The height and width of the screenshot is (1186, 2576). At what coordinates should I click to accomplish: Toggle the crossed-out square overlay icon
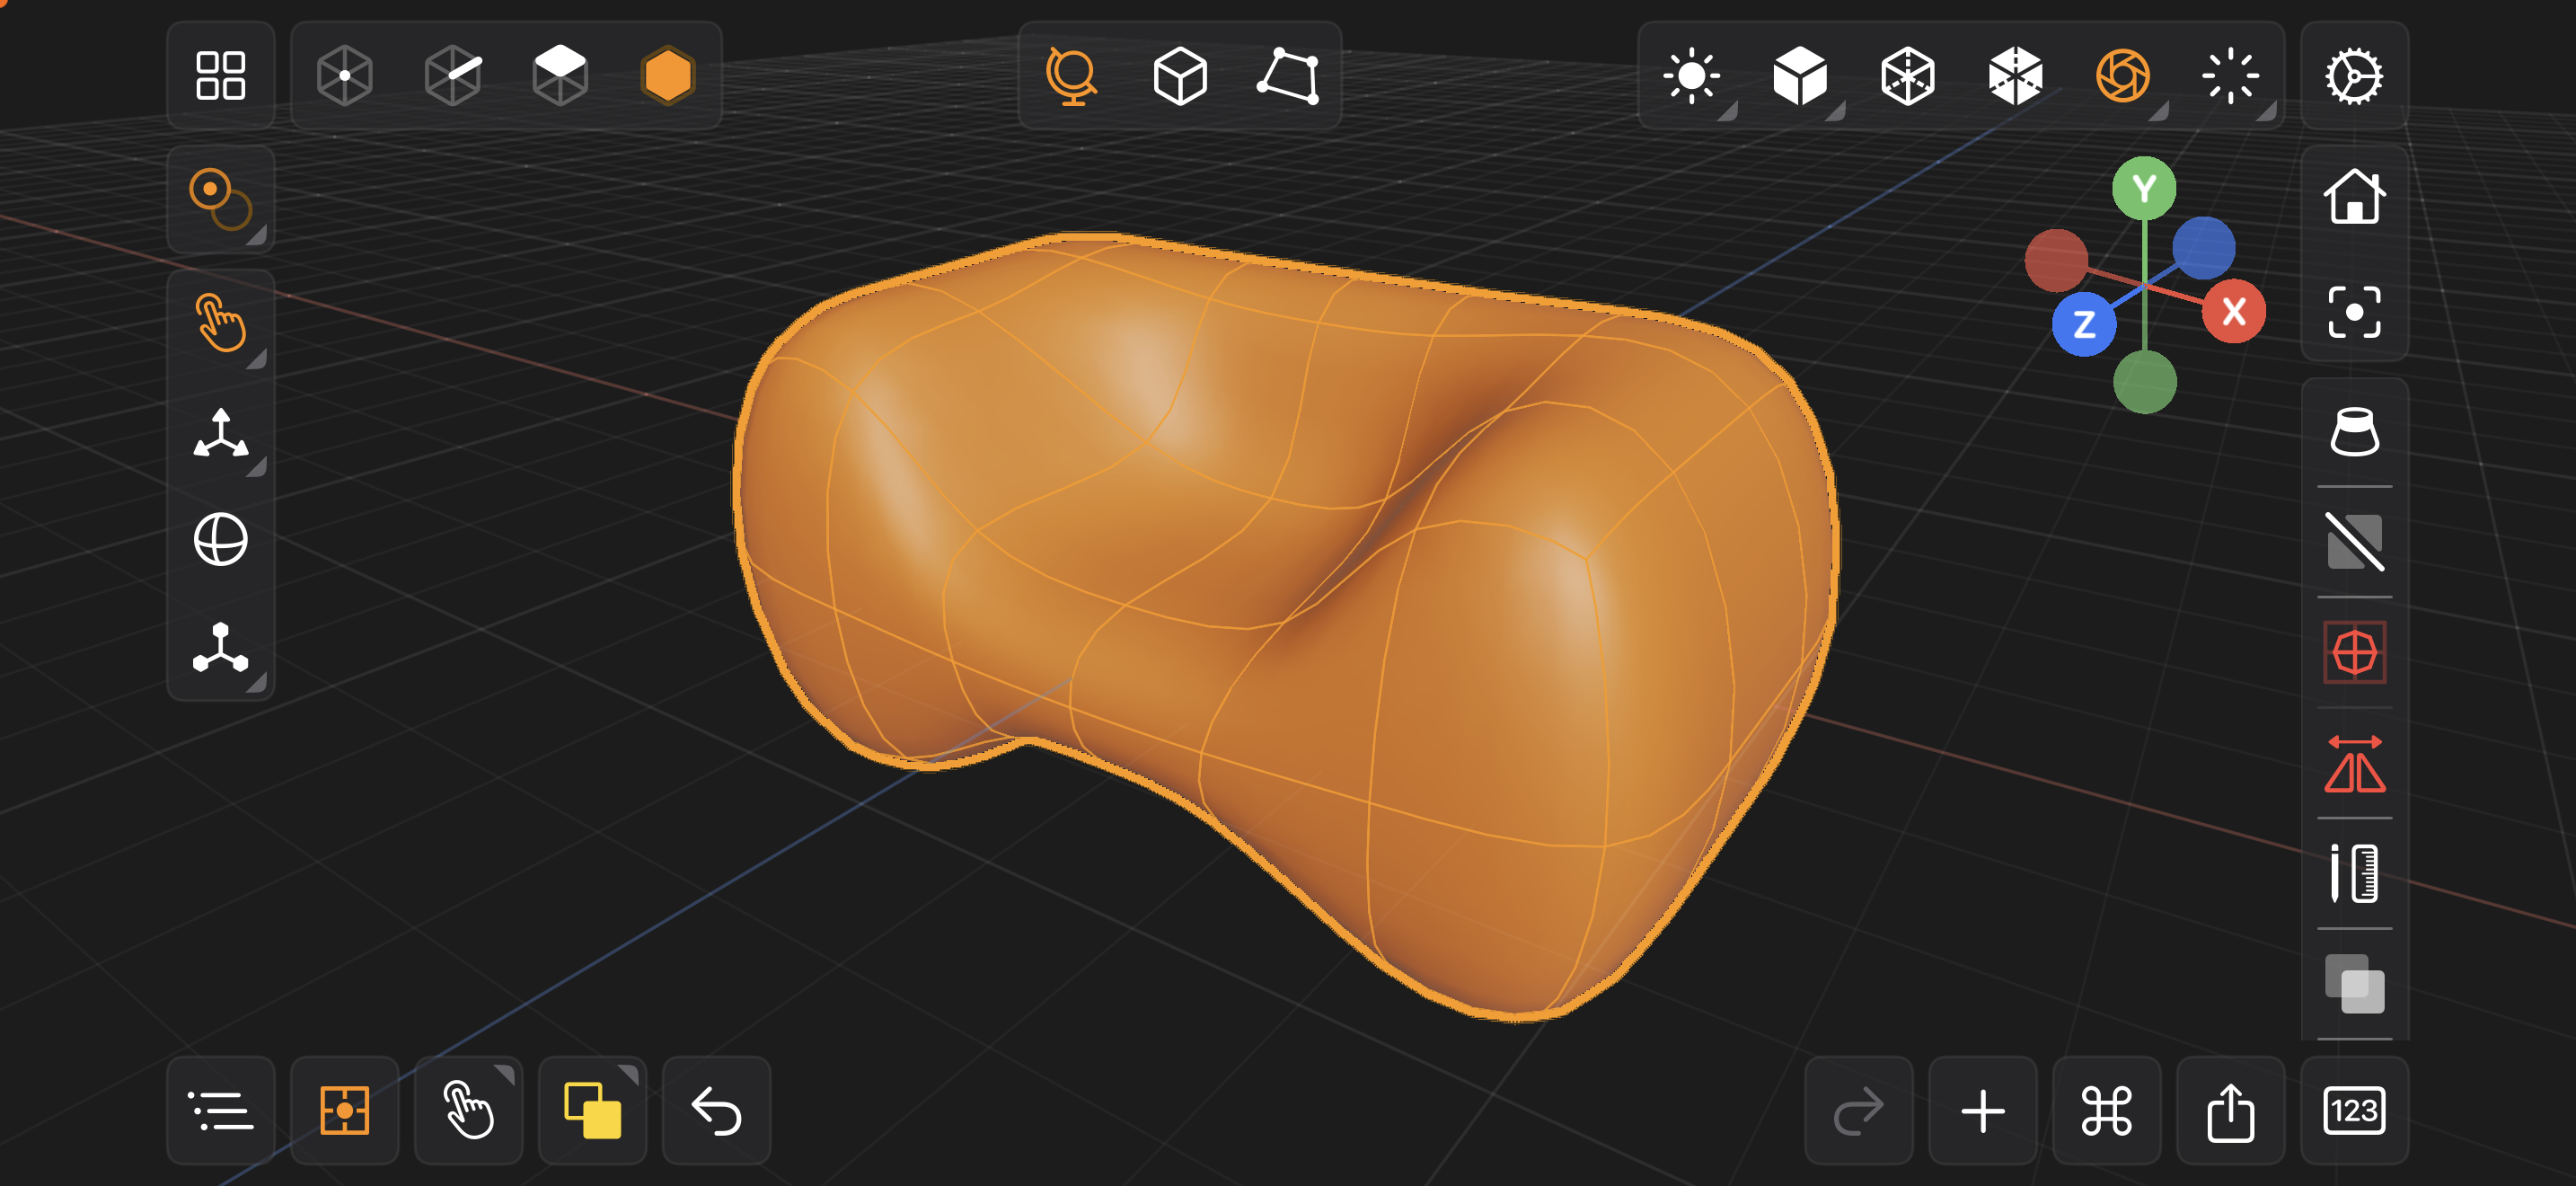click(x=2354, y=542)
